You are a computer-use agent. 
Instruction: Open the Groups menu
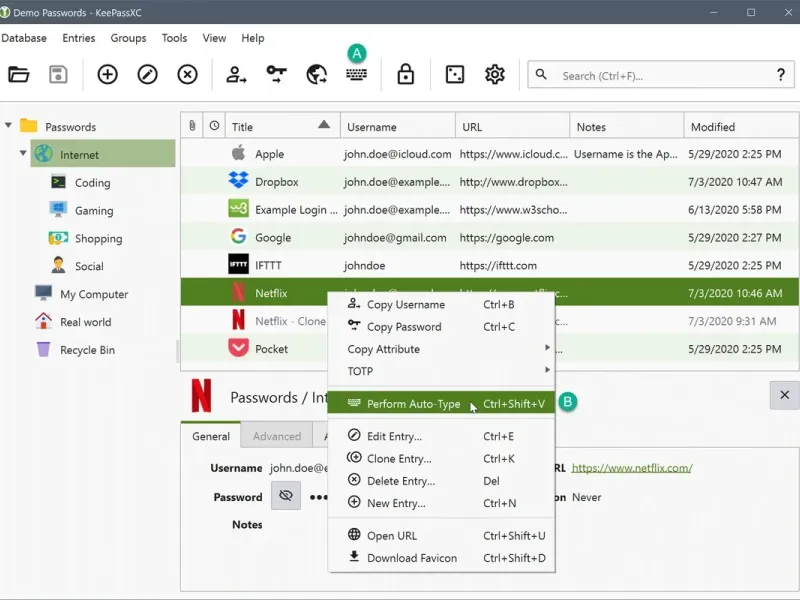pyautogui.click(x=128, y=38)
